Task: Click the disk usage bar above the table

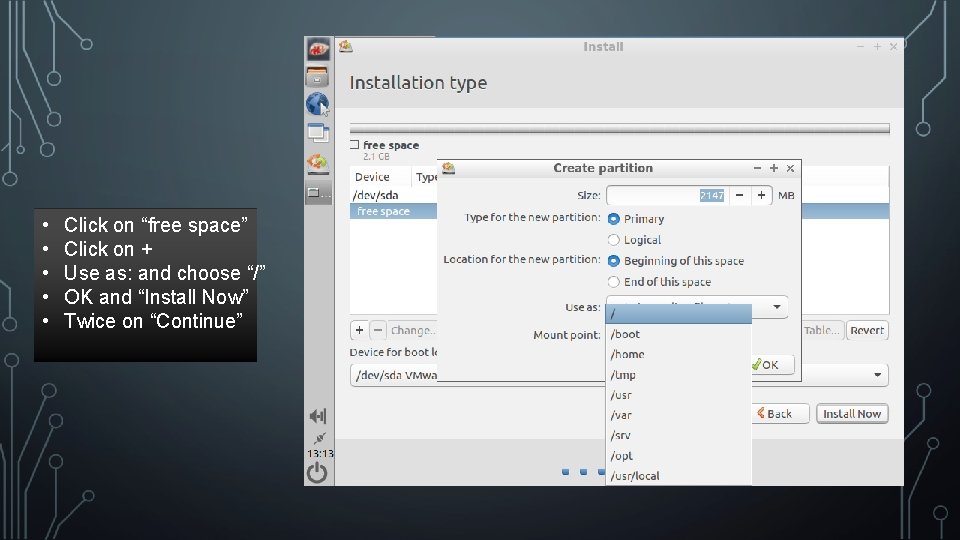Action: [x=619, y=129]
